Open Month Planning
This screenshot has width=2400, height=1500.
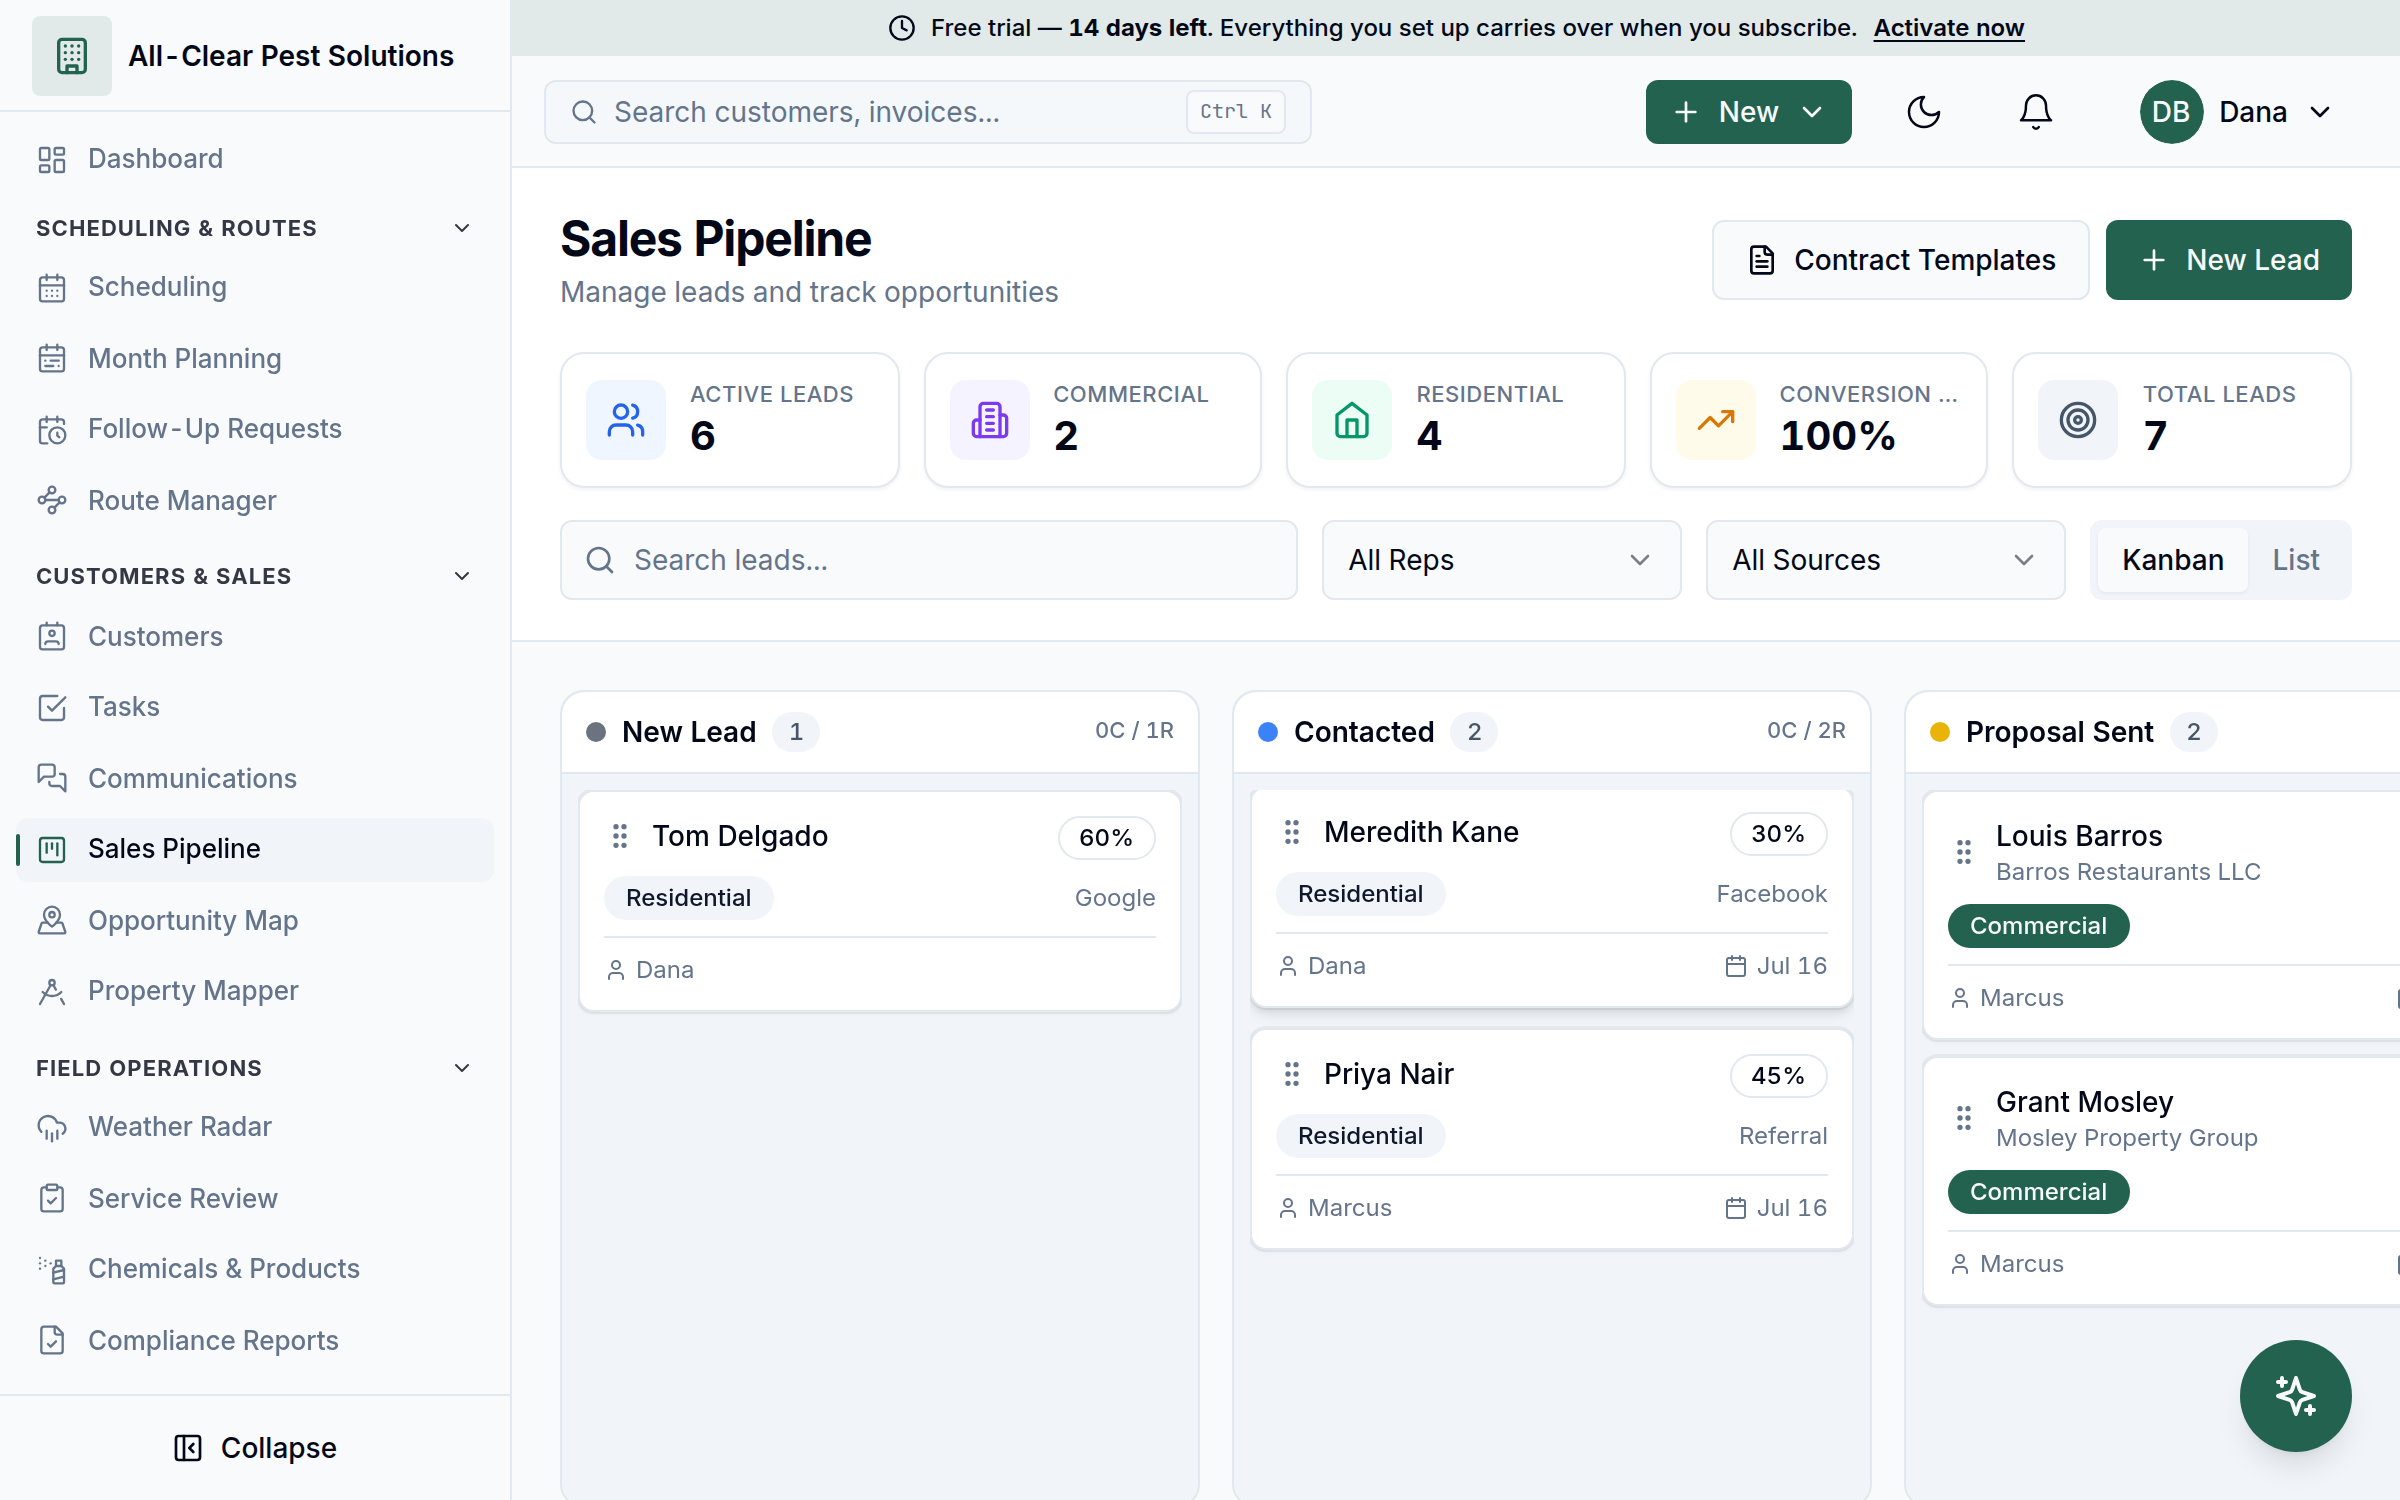pos(255,358)
